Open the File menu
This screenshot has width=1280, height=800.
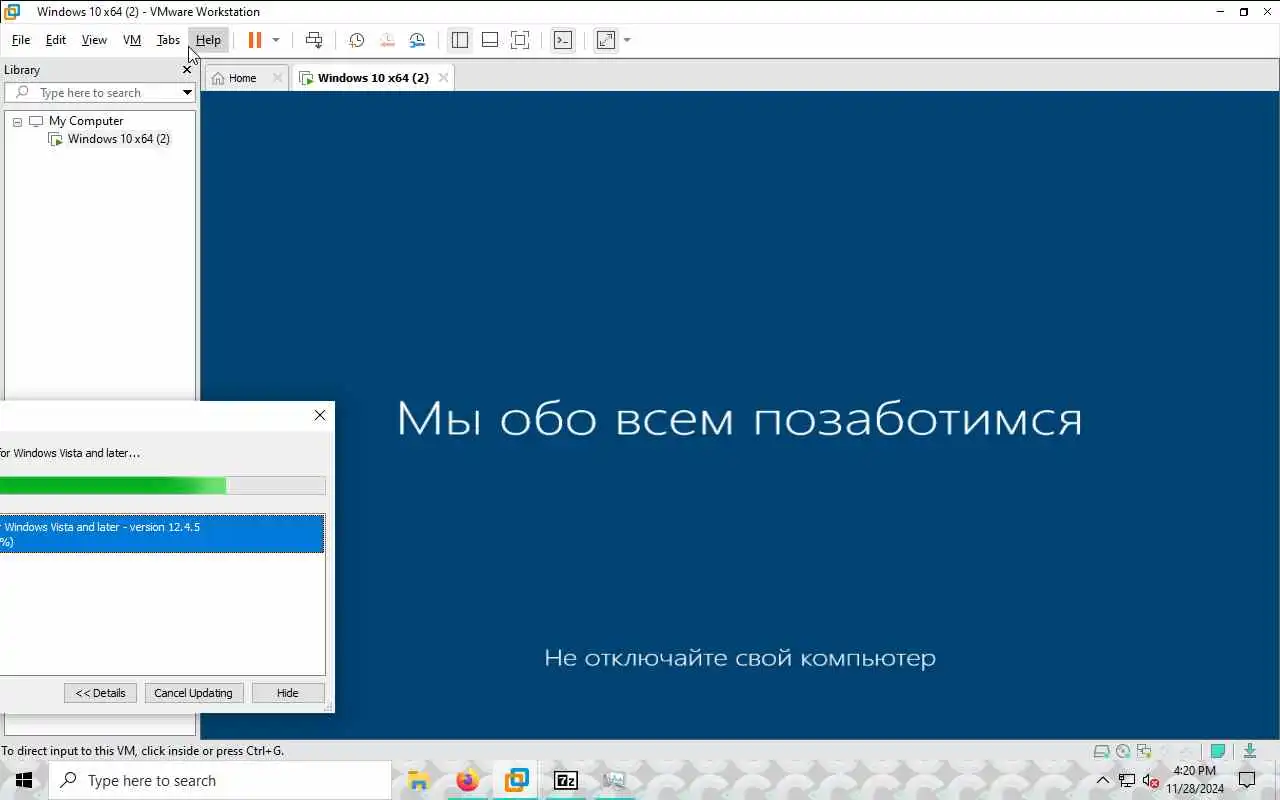tap(21, 40)
